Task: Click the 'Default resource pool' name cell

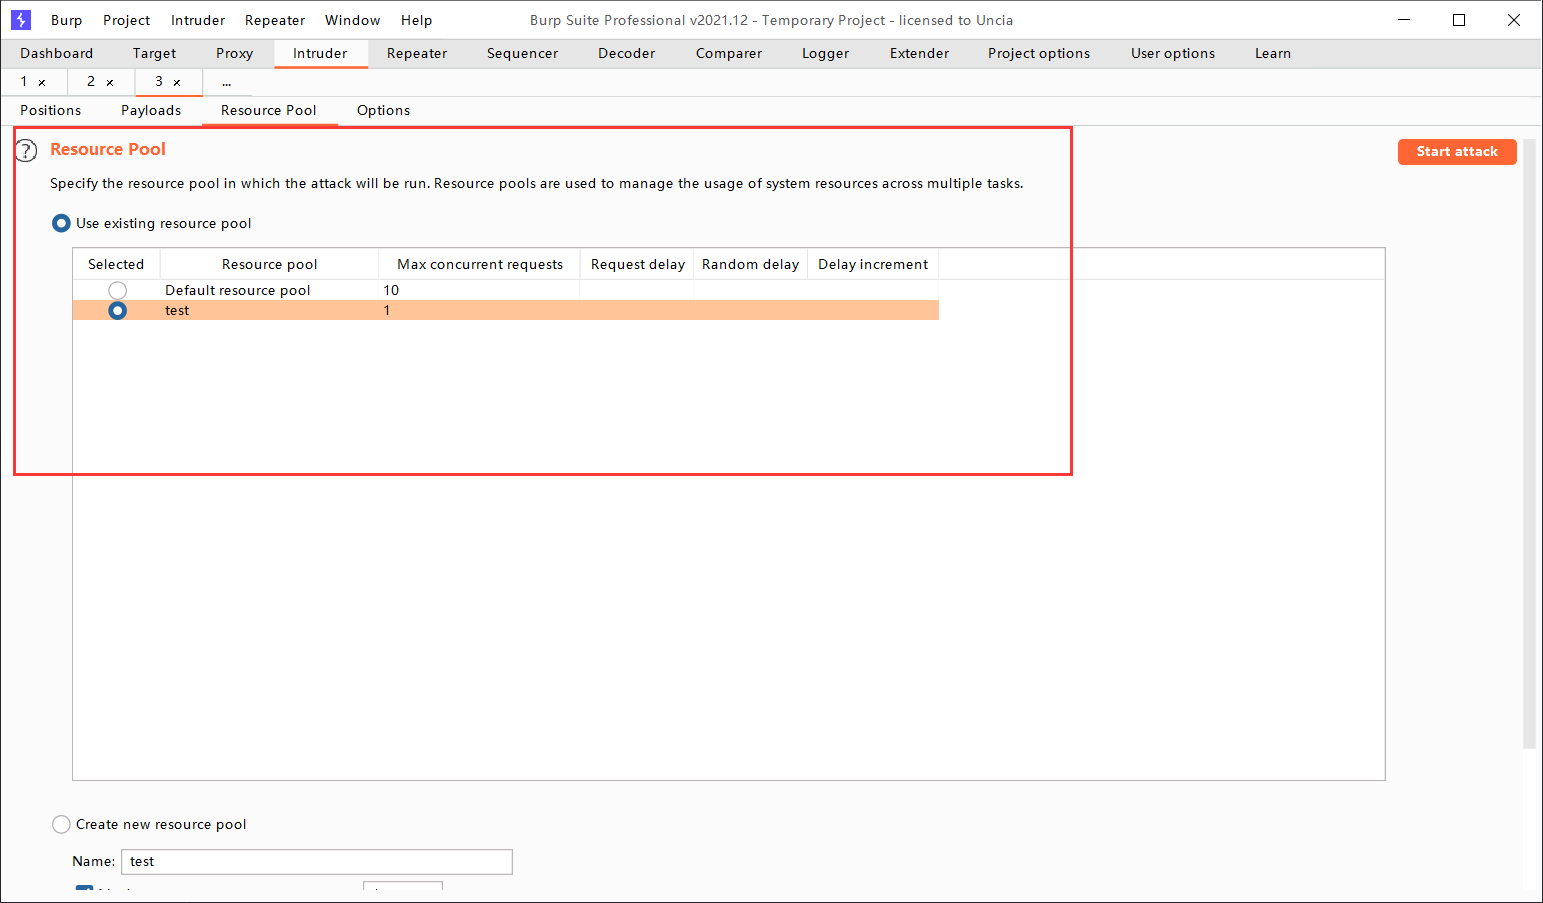Action: (x=238, y=291)
